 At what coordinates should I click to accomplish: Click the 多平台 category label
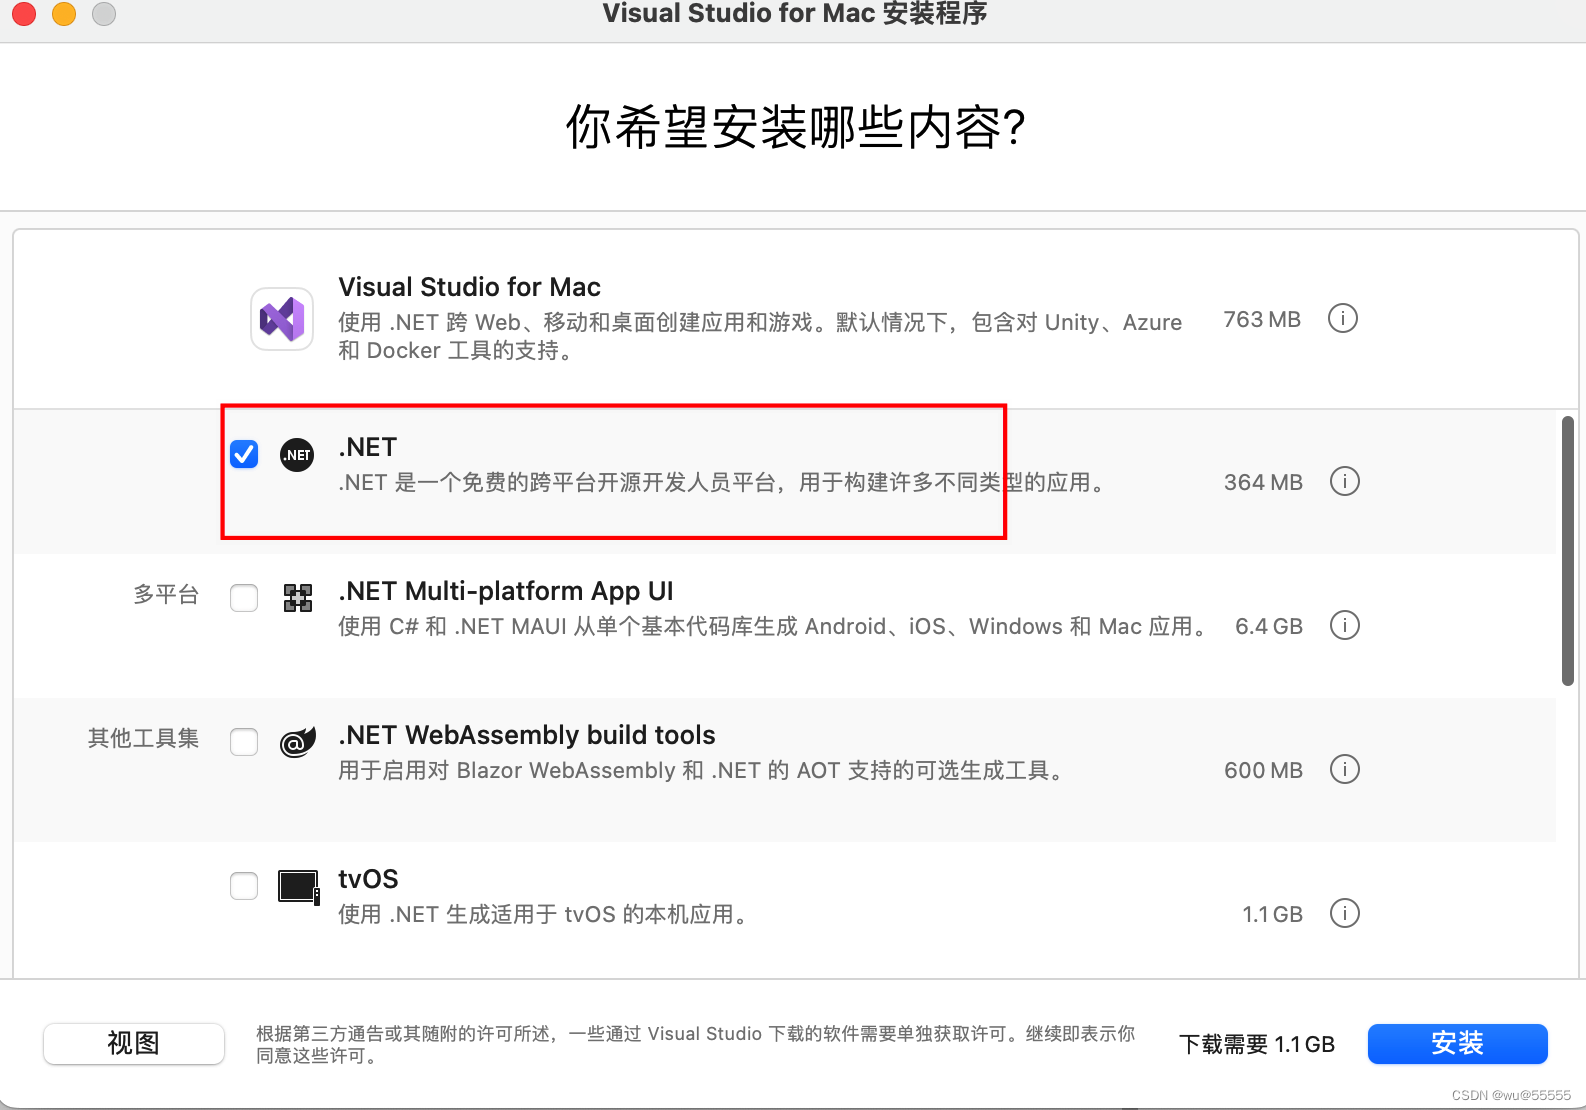(x=166, y=595)
